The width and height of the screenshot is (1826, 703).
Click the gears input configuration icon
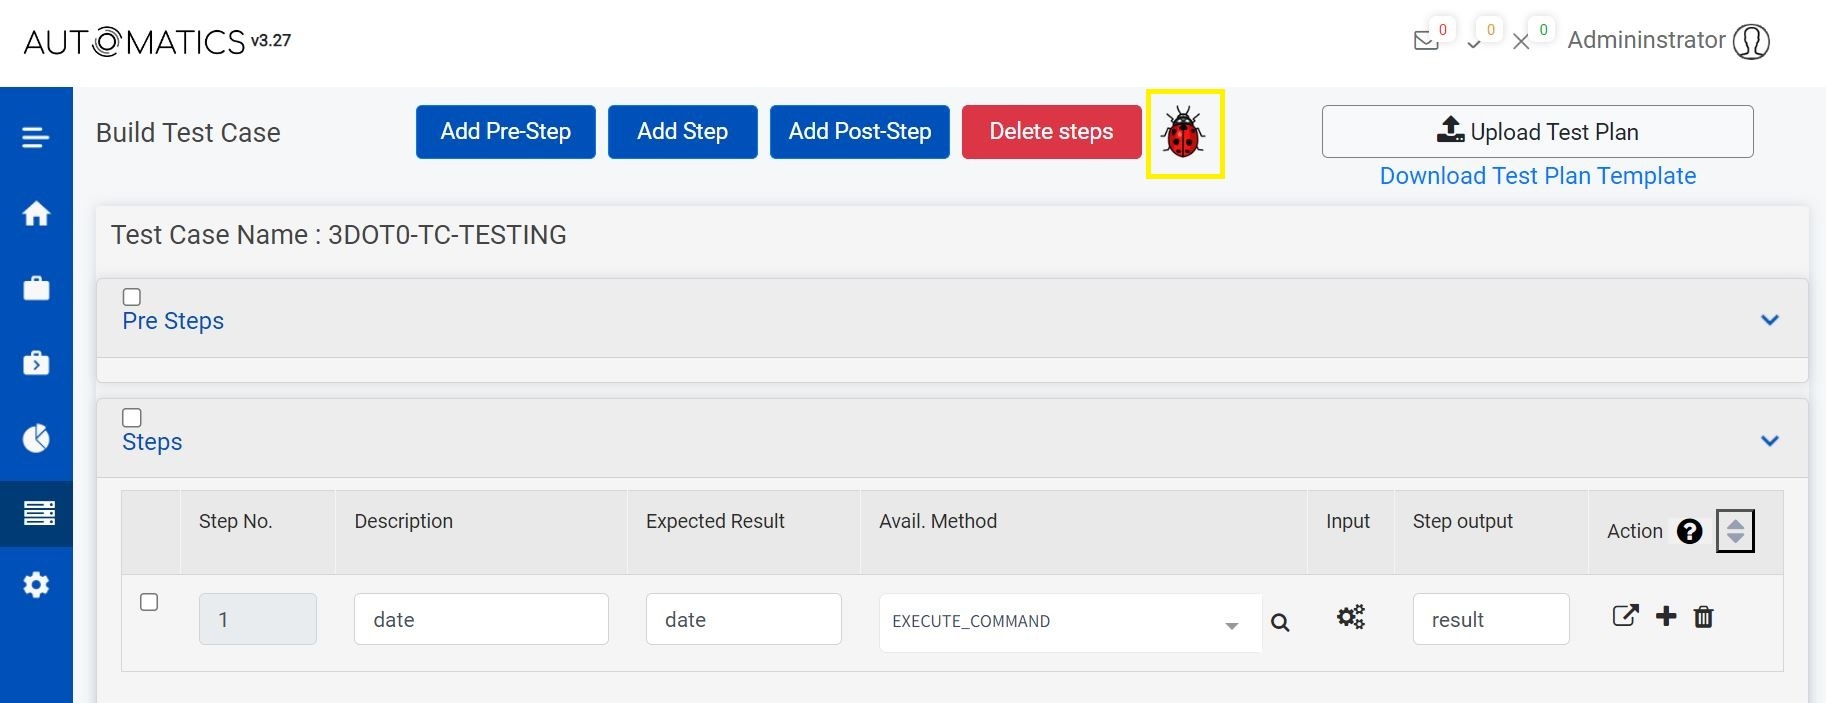point(1350,617)
